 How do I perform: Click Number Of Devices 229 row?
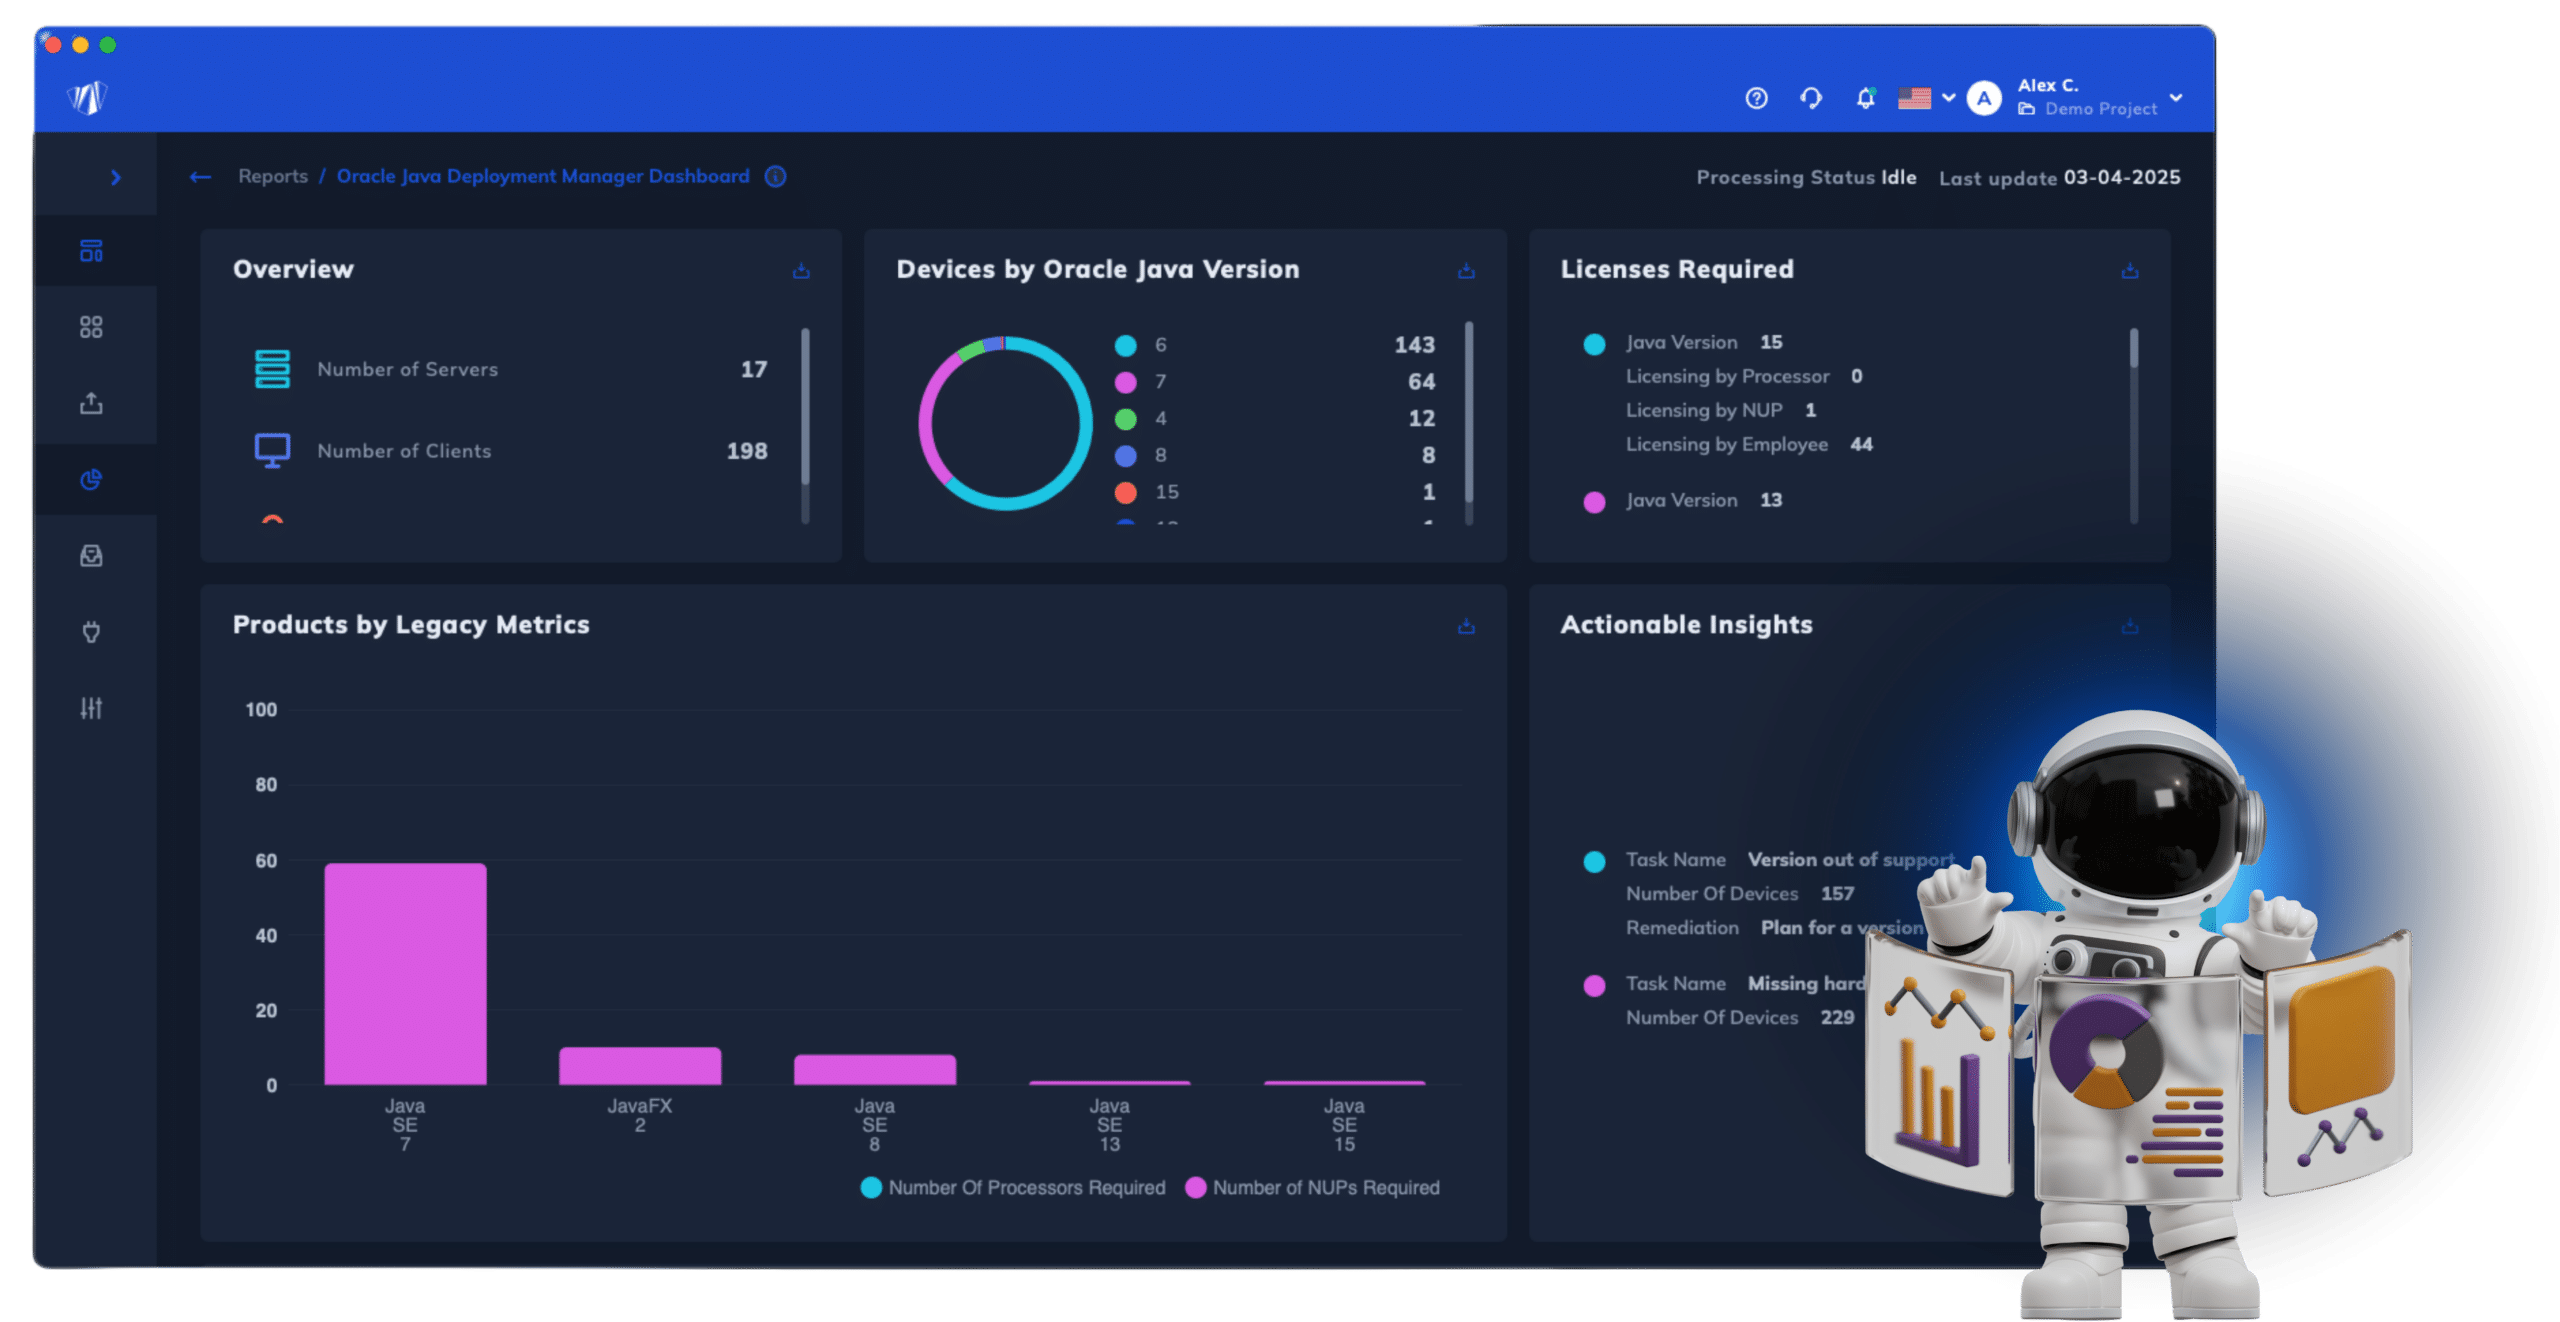[x=1740, y=1017]
